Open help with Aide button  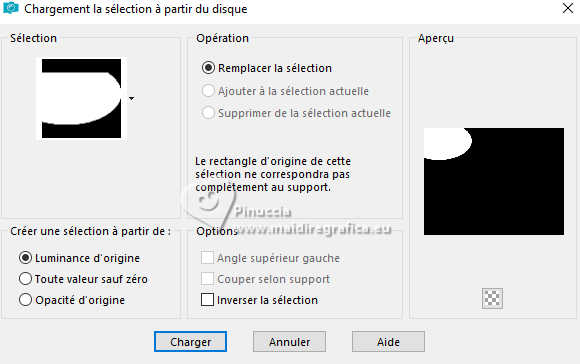pyautogui.click(x=388, y=341)
